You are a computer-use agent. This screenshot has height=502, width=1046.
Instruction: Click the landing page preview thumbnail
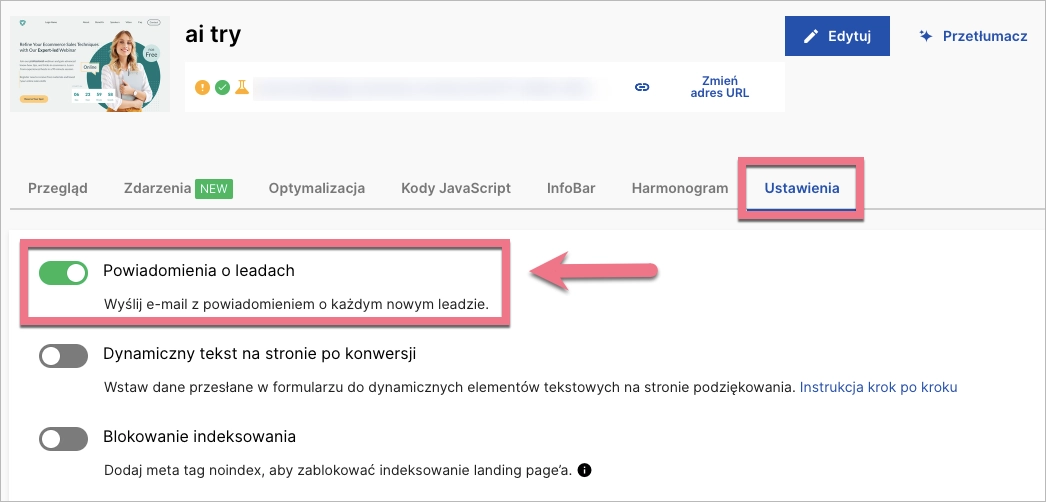click(x=91, y=62)
